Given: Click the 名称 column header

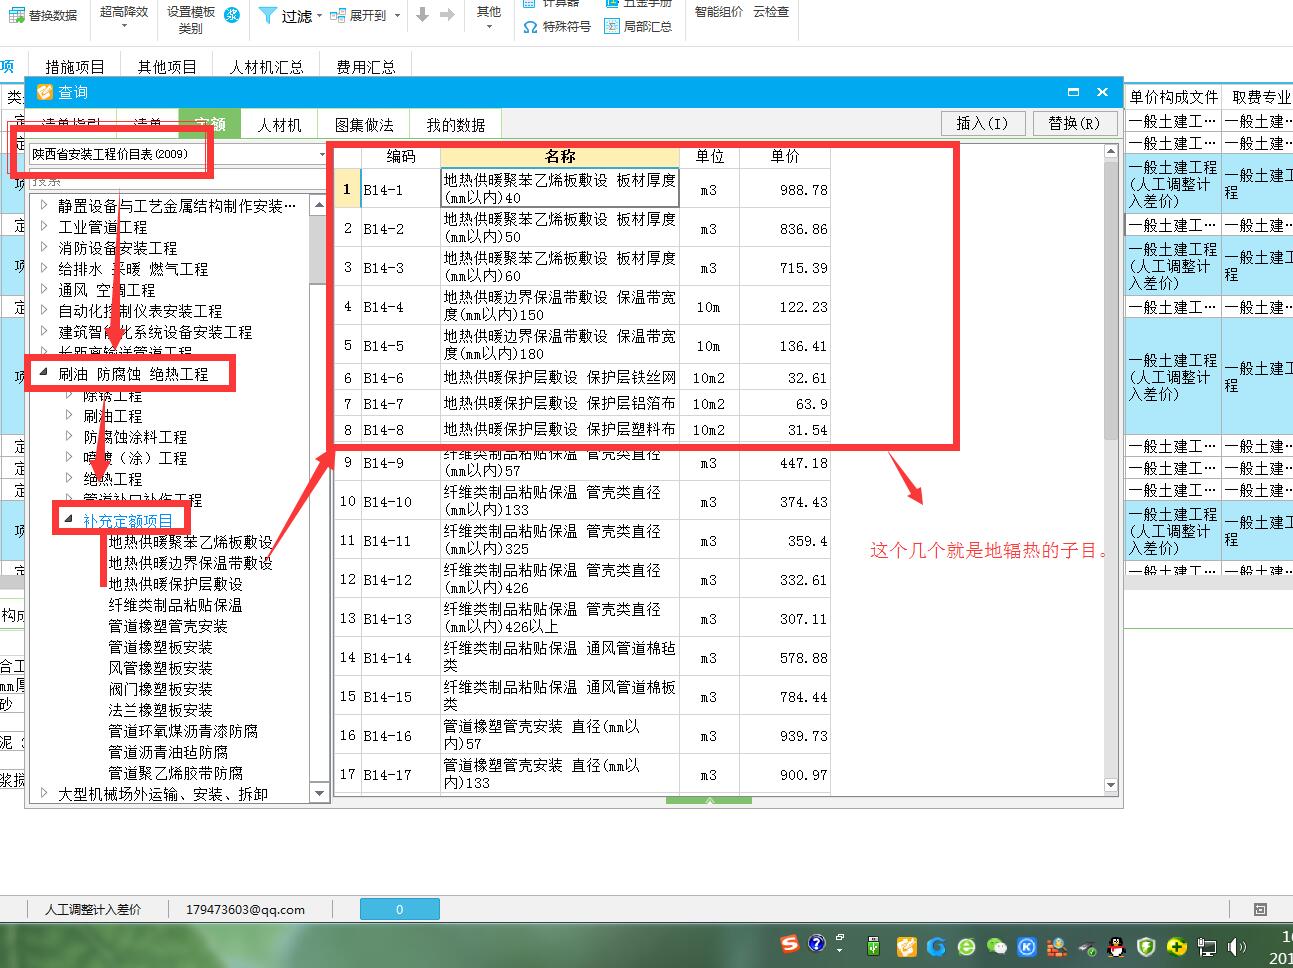Looking at the screenshot, I should pyautogui.click(x=560, y=156).
